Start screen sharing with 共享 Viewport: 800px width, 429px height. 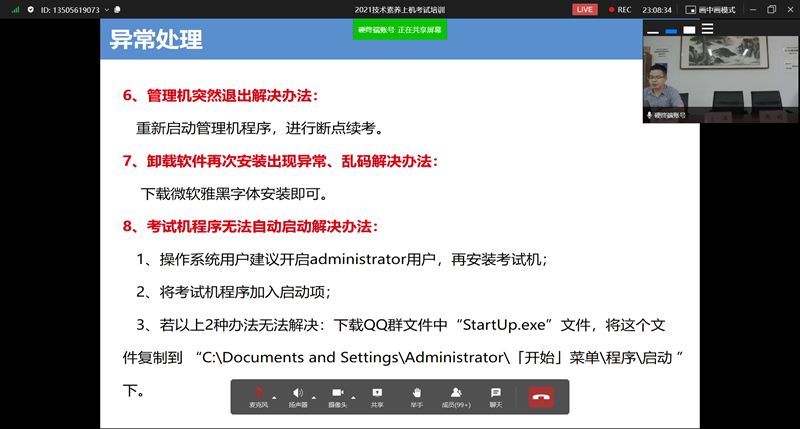point(377,395)
